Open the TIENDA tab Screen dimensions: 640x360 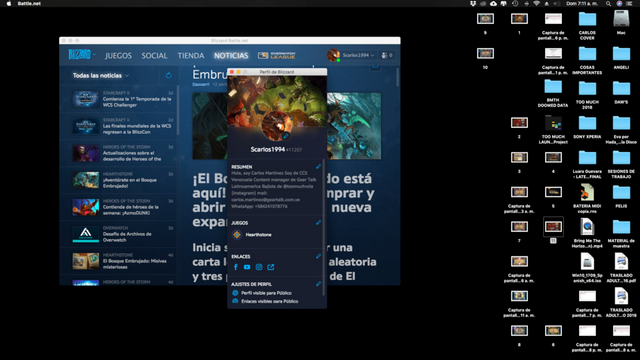(191, 56)
